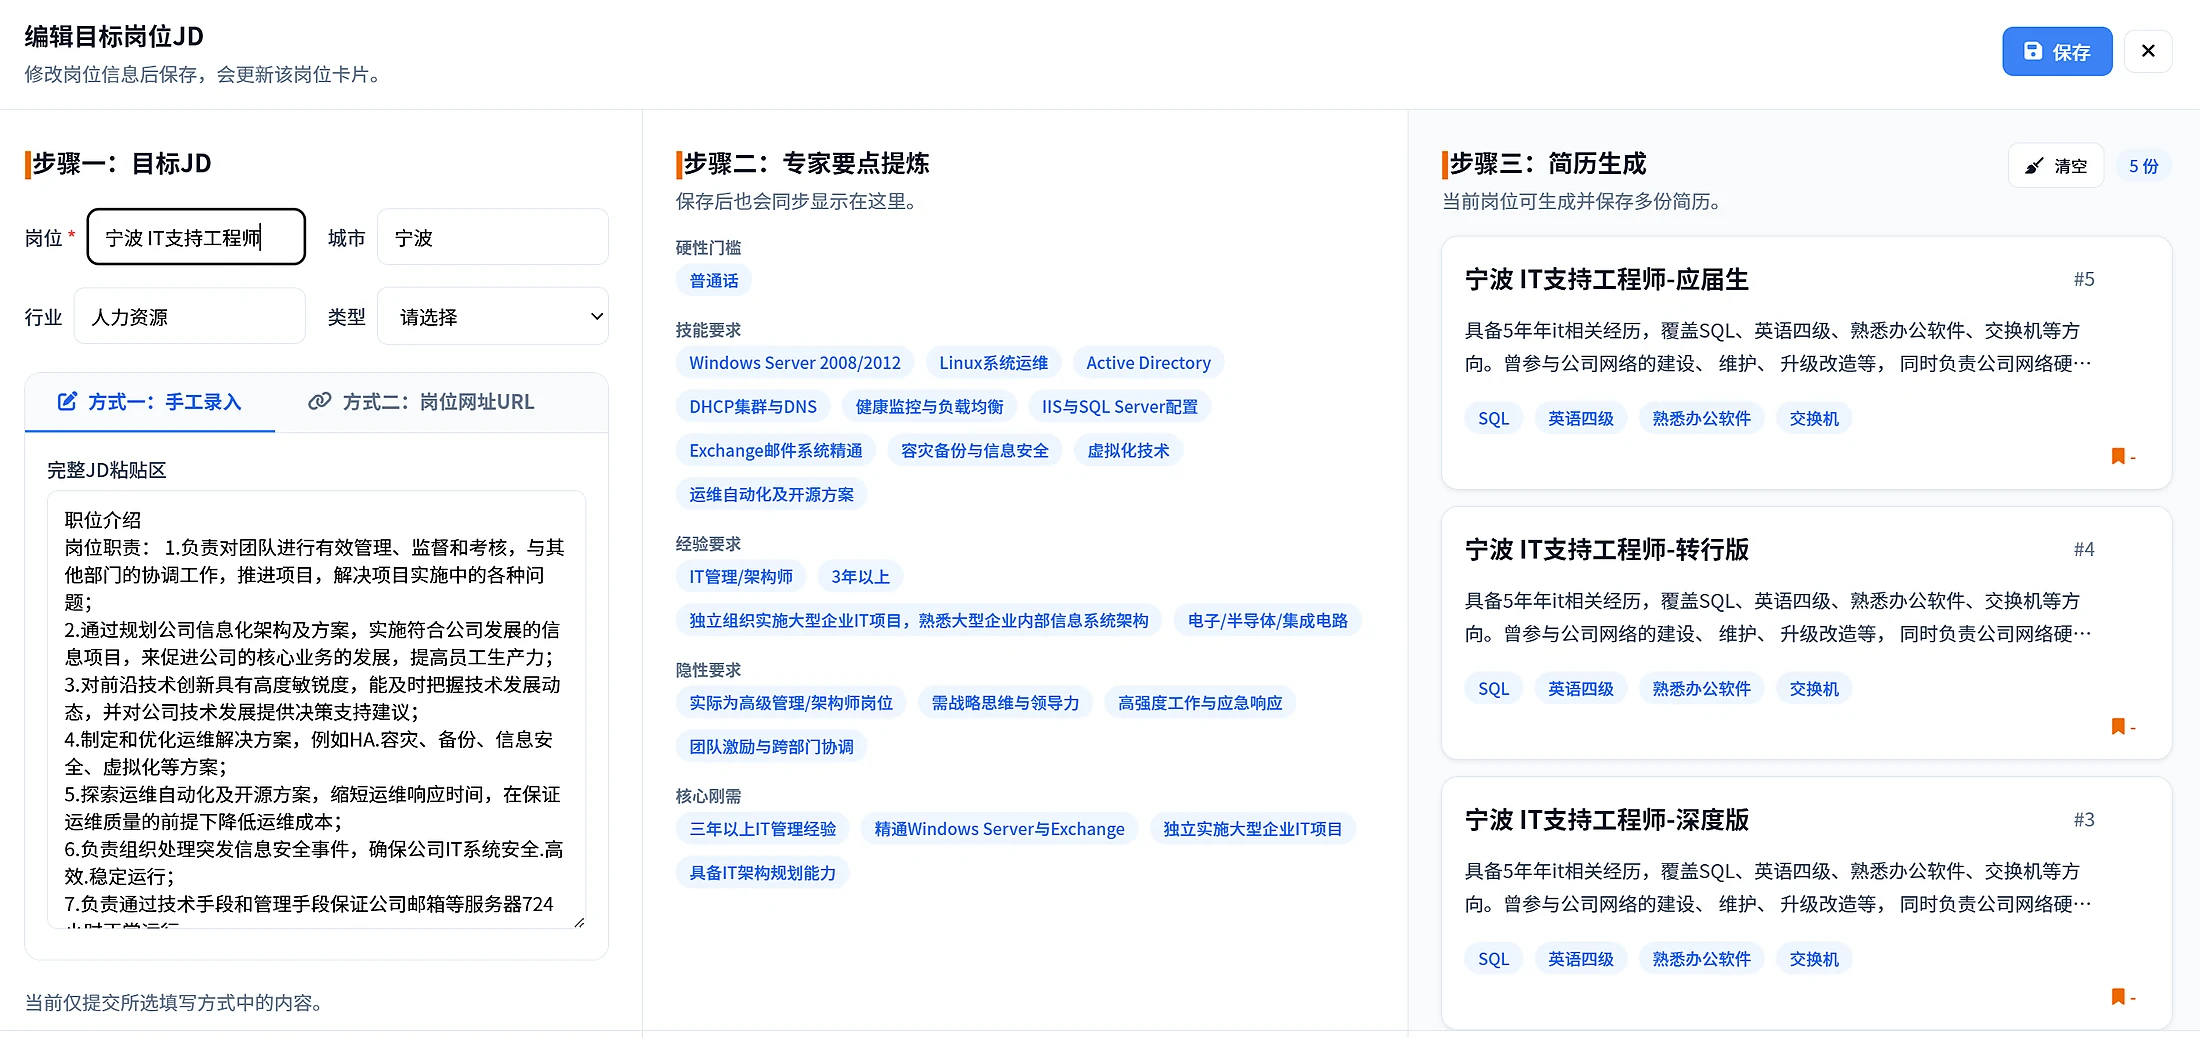Click bookmark icon on 应届生 resume card

2118,456
